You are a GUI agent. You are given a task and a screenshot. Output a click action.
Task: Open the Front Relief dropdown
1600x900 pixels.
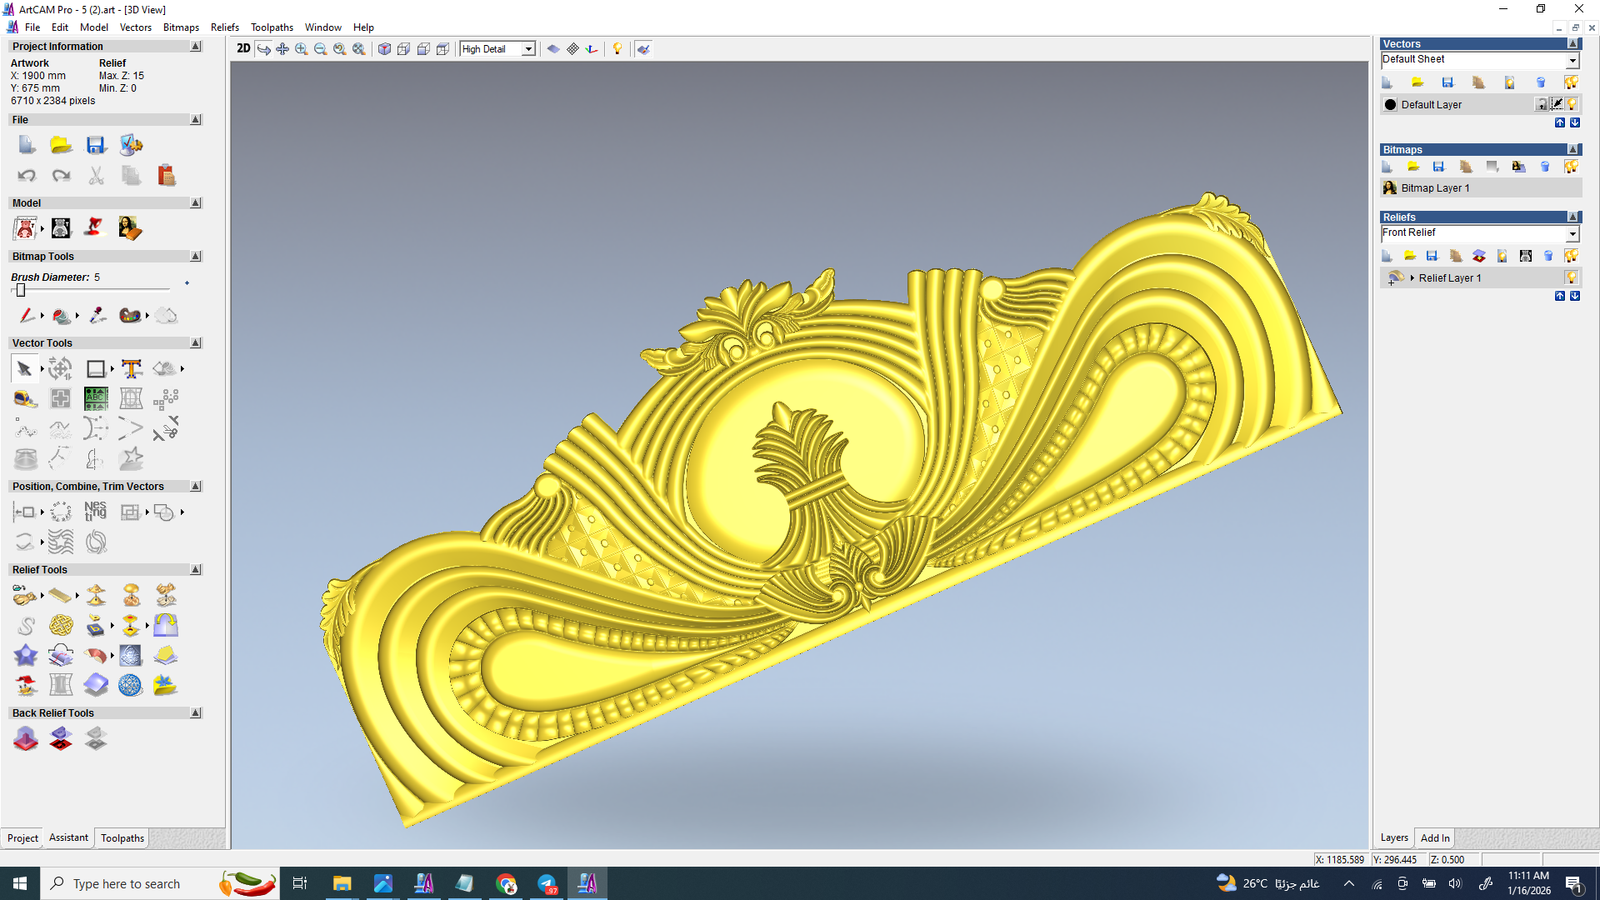(x=1572, y=234)
